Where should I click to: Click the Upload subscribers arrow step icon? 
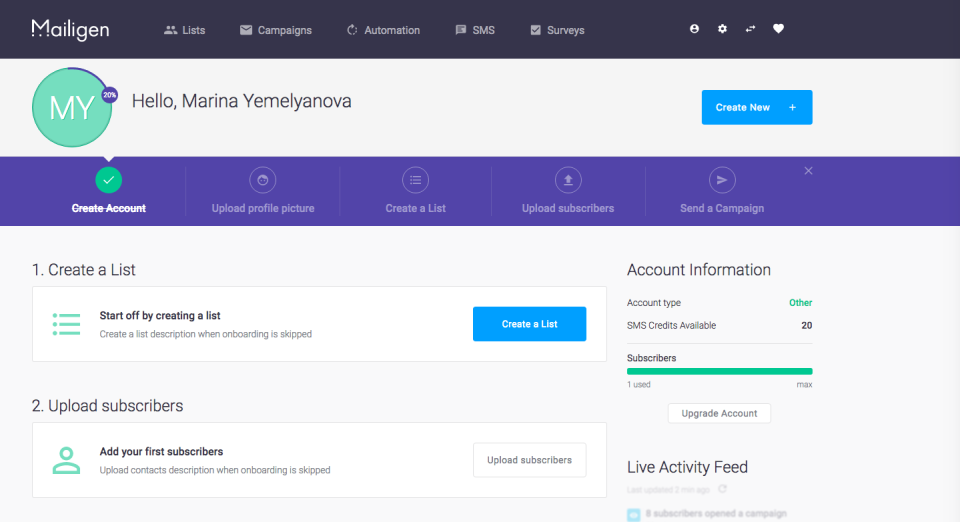click(x=568, y=180)
